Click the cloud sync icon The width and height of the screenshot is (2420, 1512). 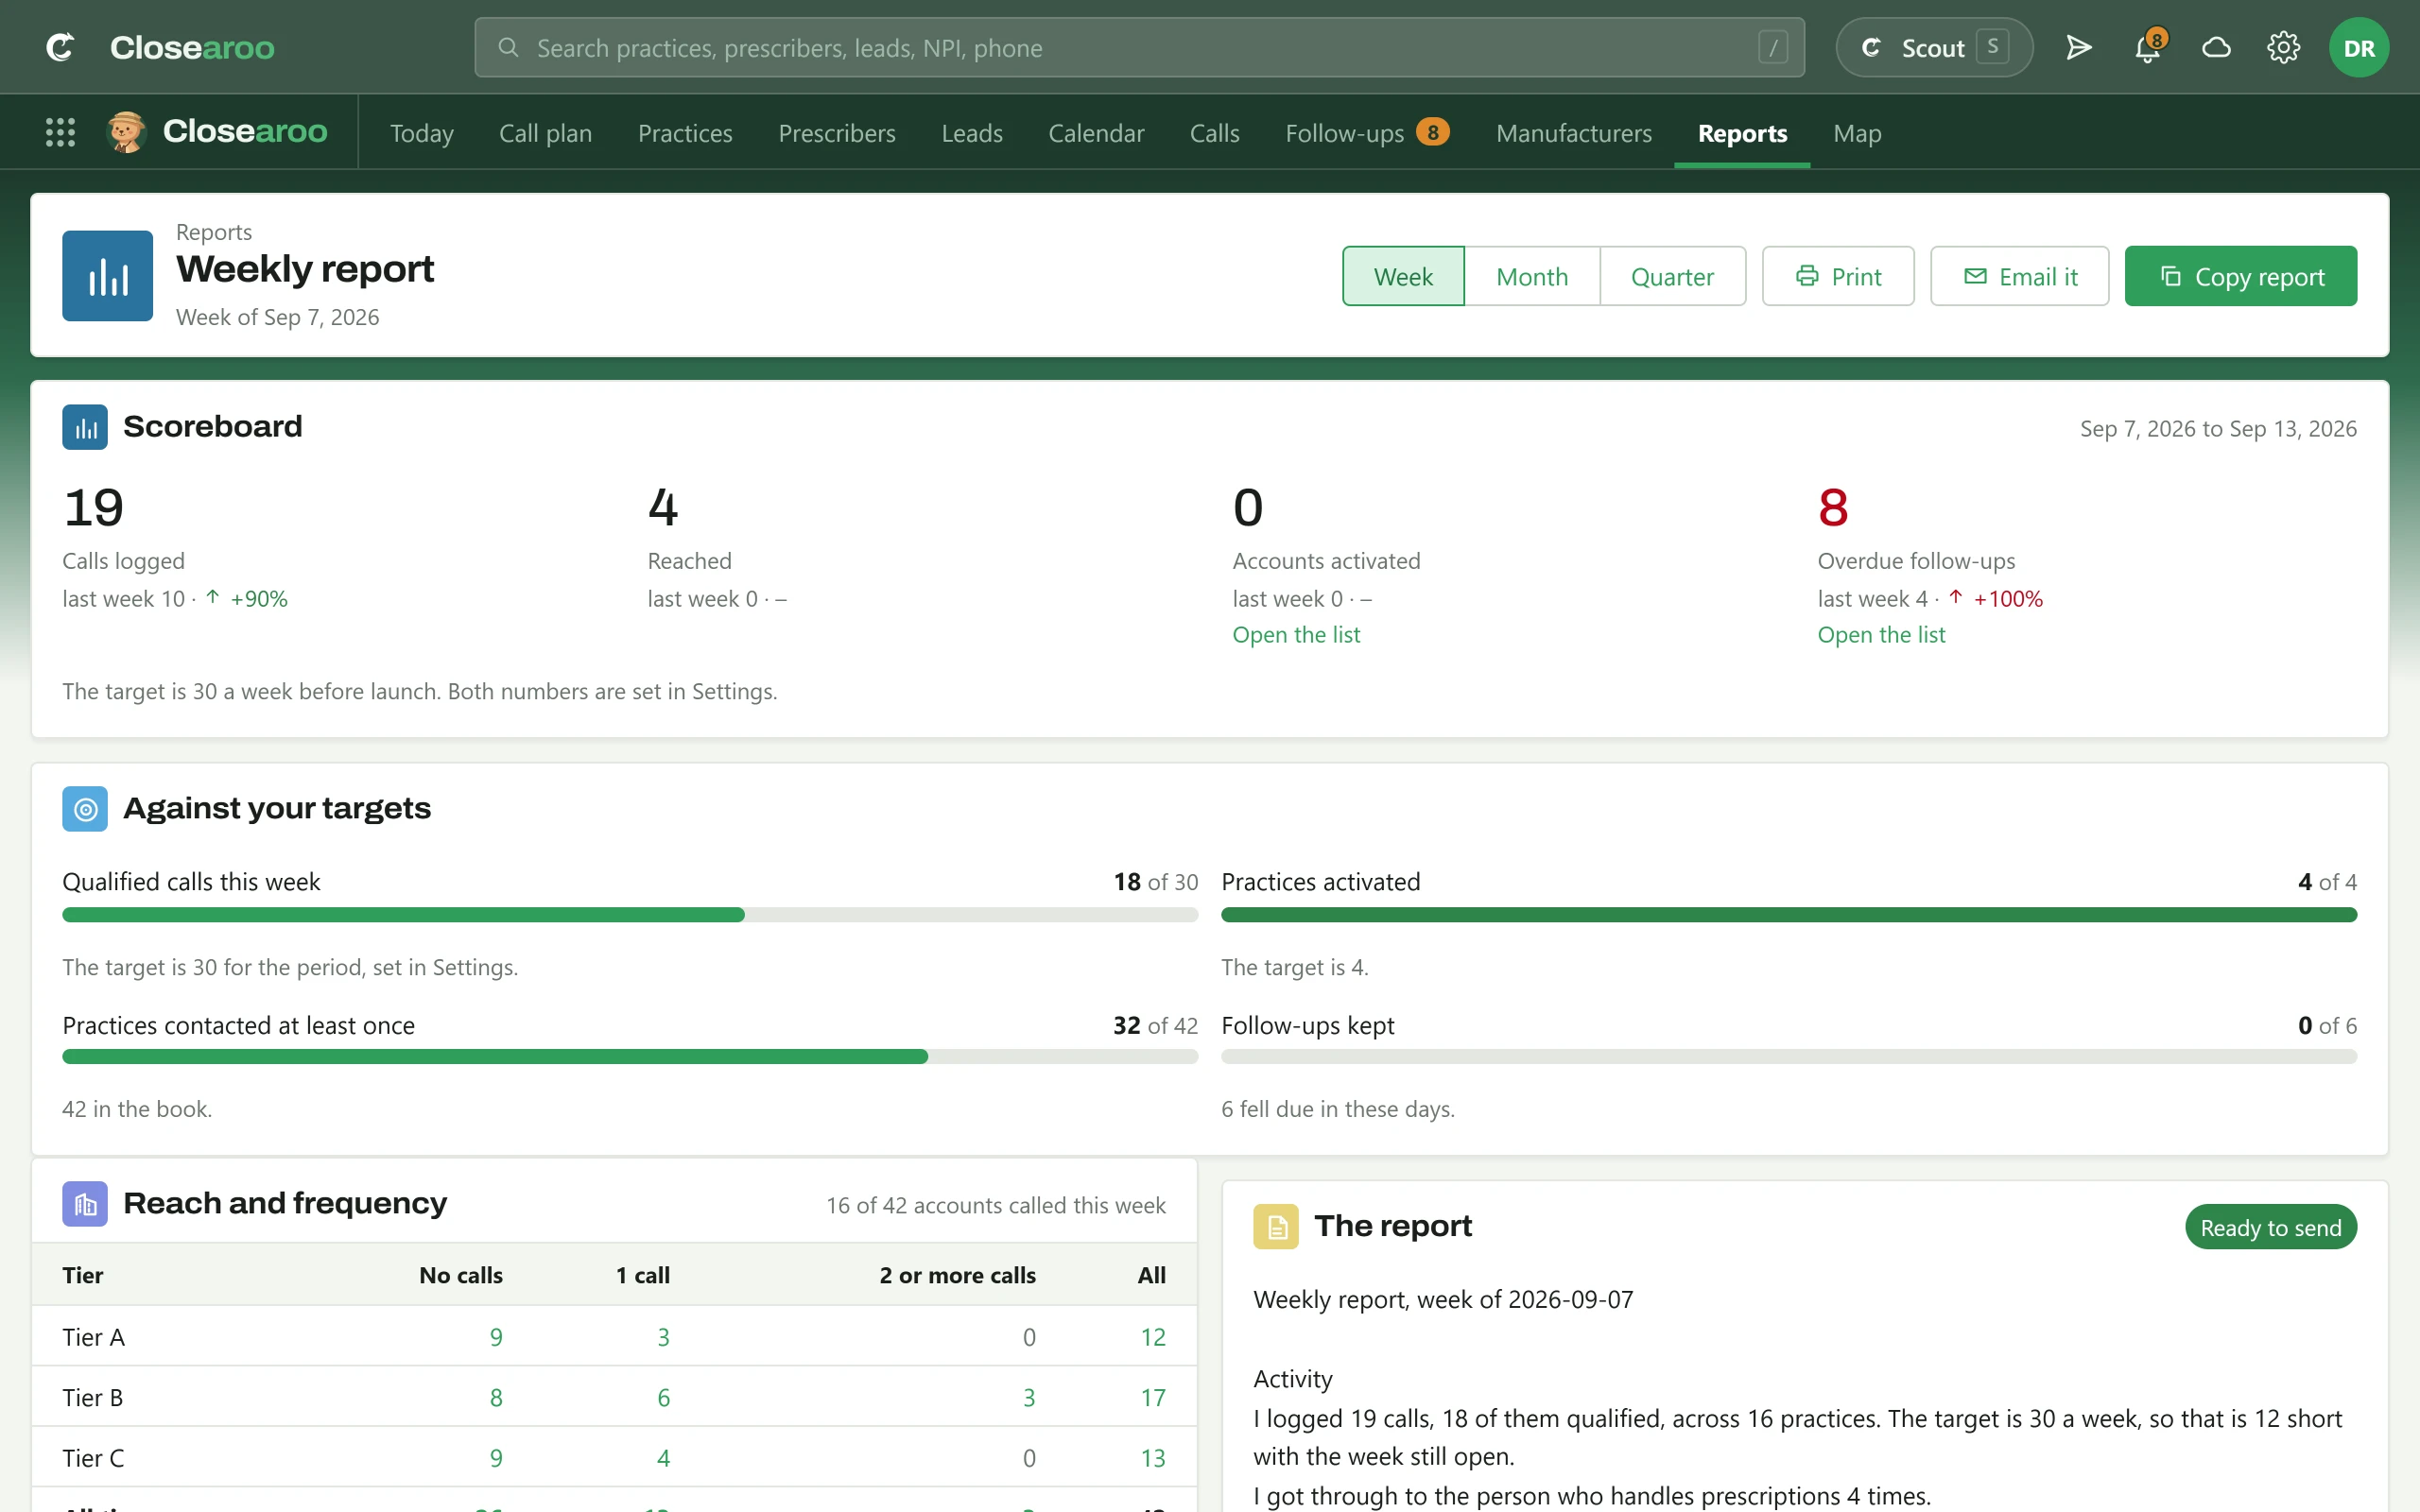2216,47
